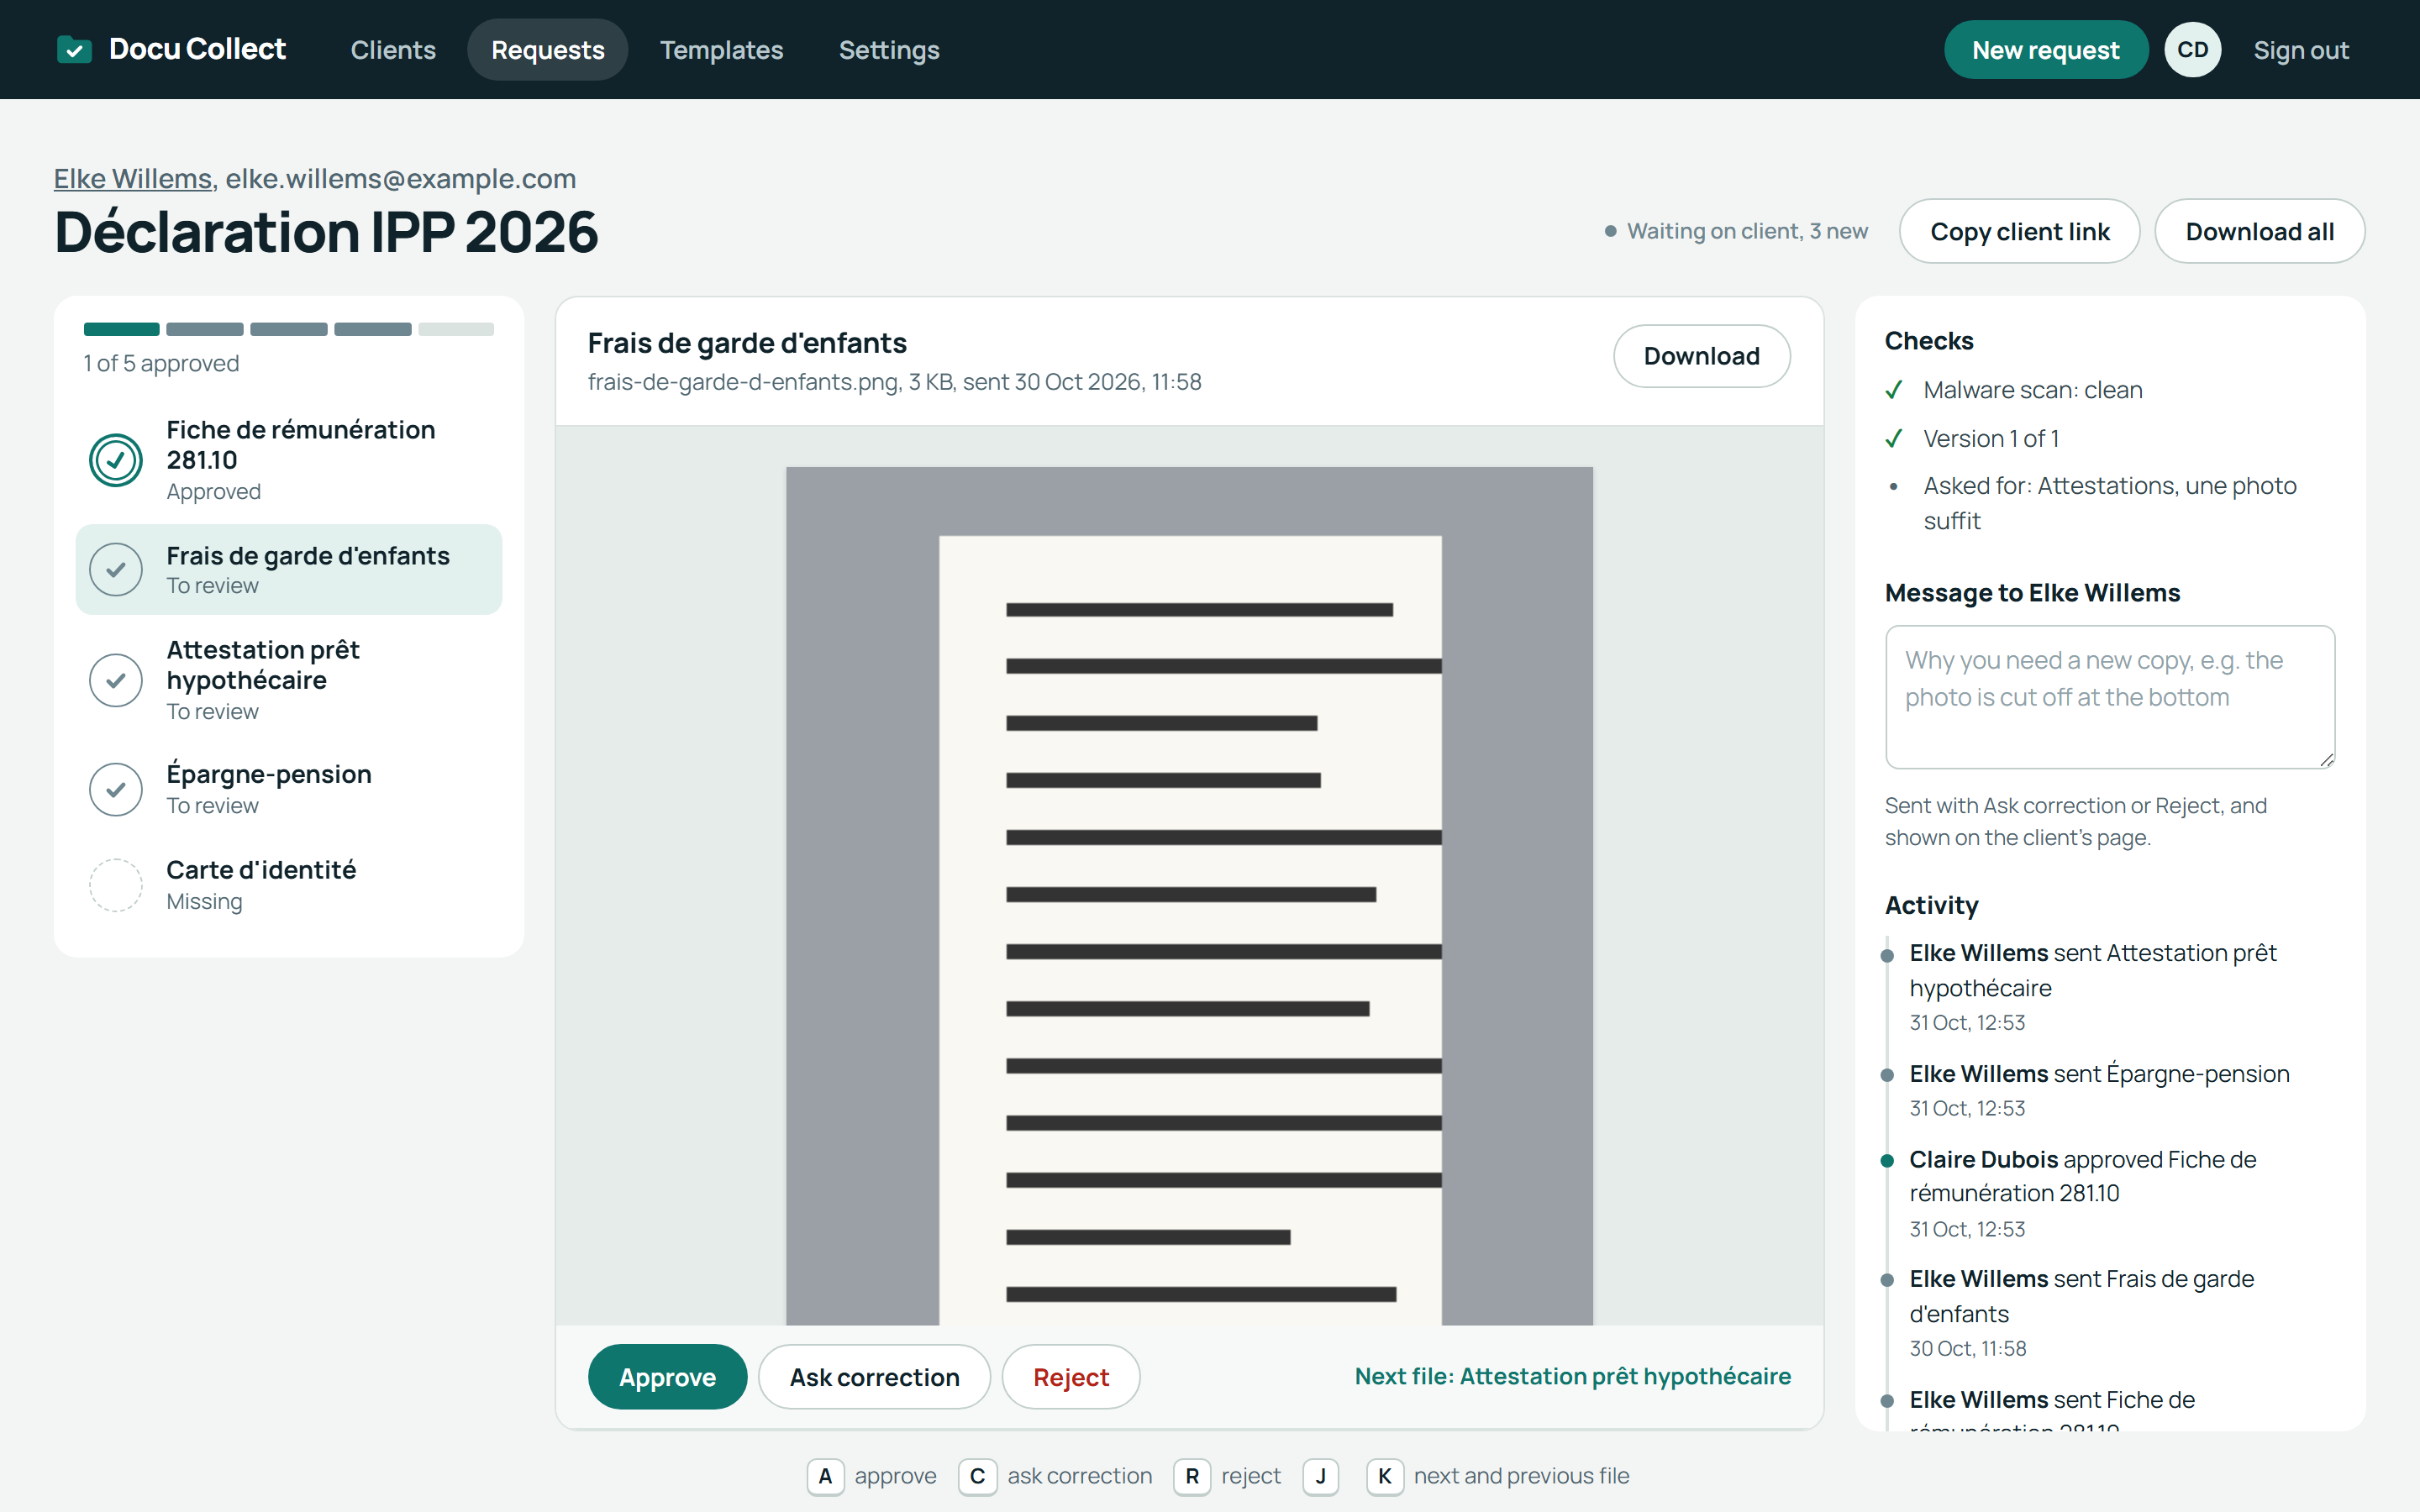Reject the Frais de garde file
Viewport: 2420px width, 1512px height.
pyautogui.click(x=1071, y=1377)
